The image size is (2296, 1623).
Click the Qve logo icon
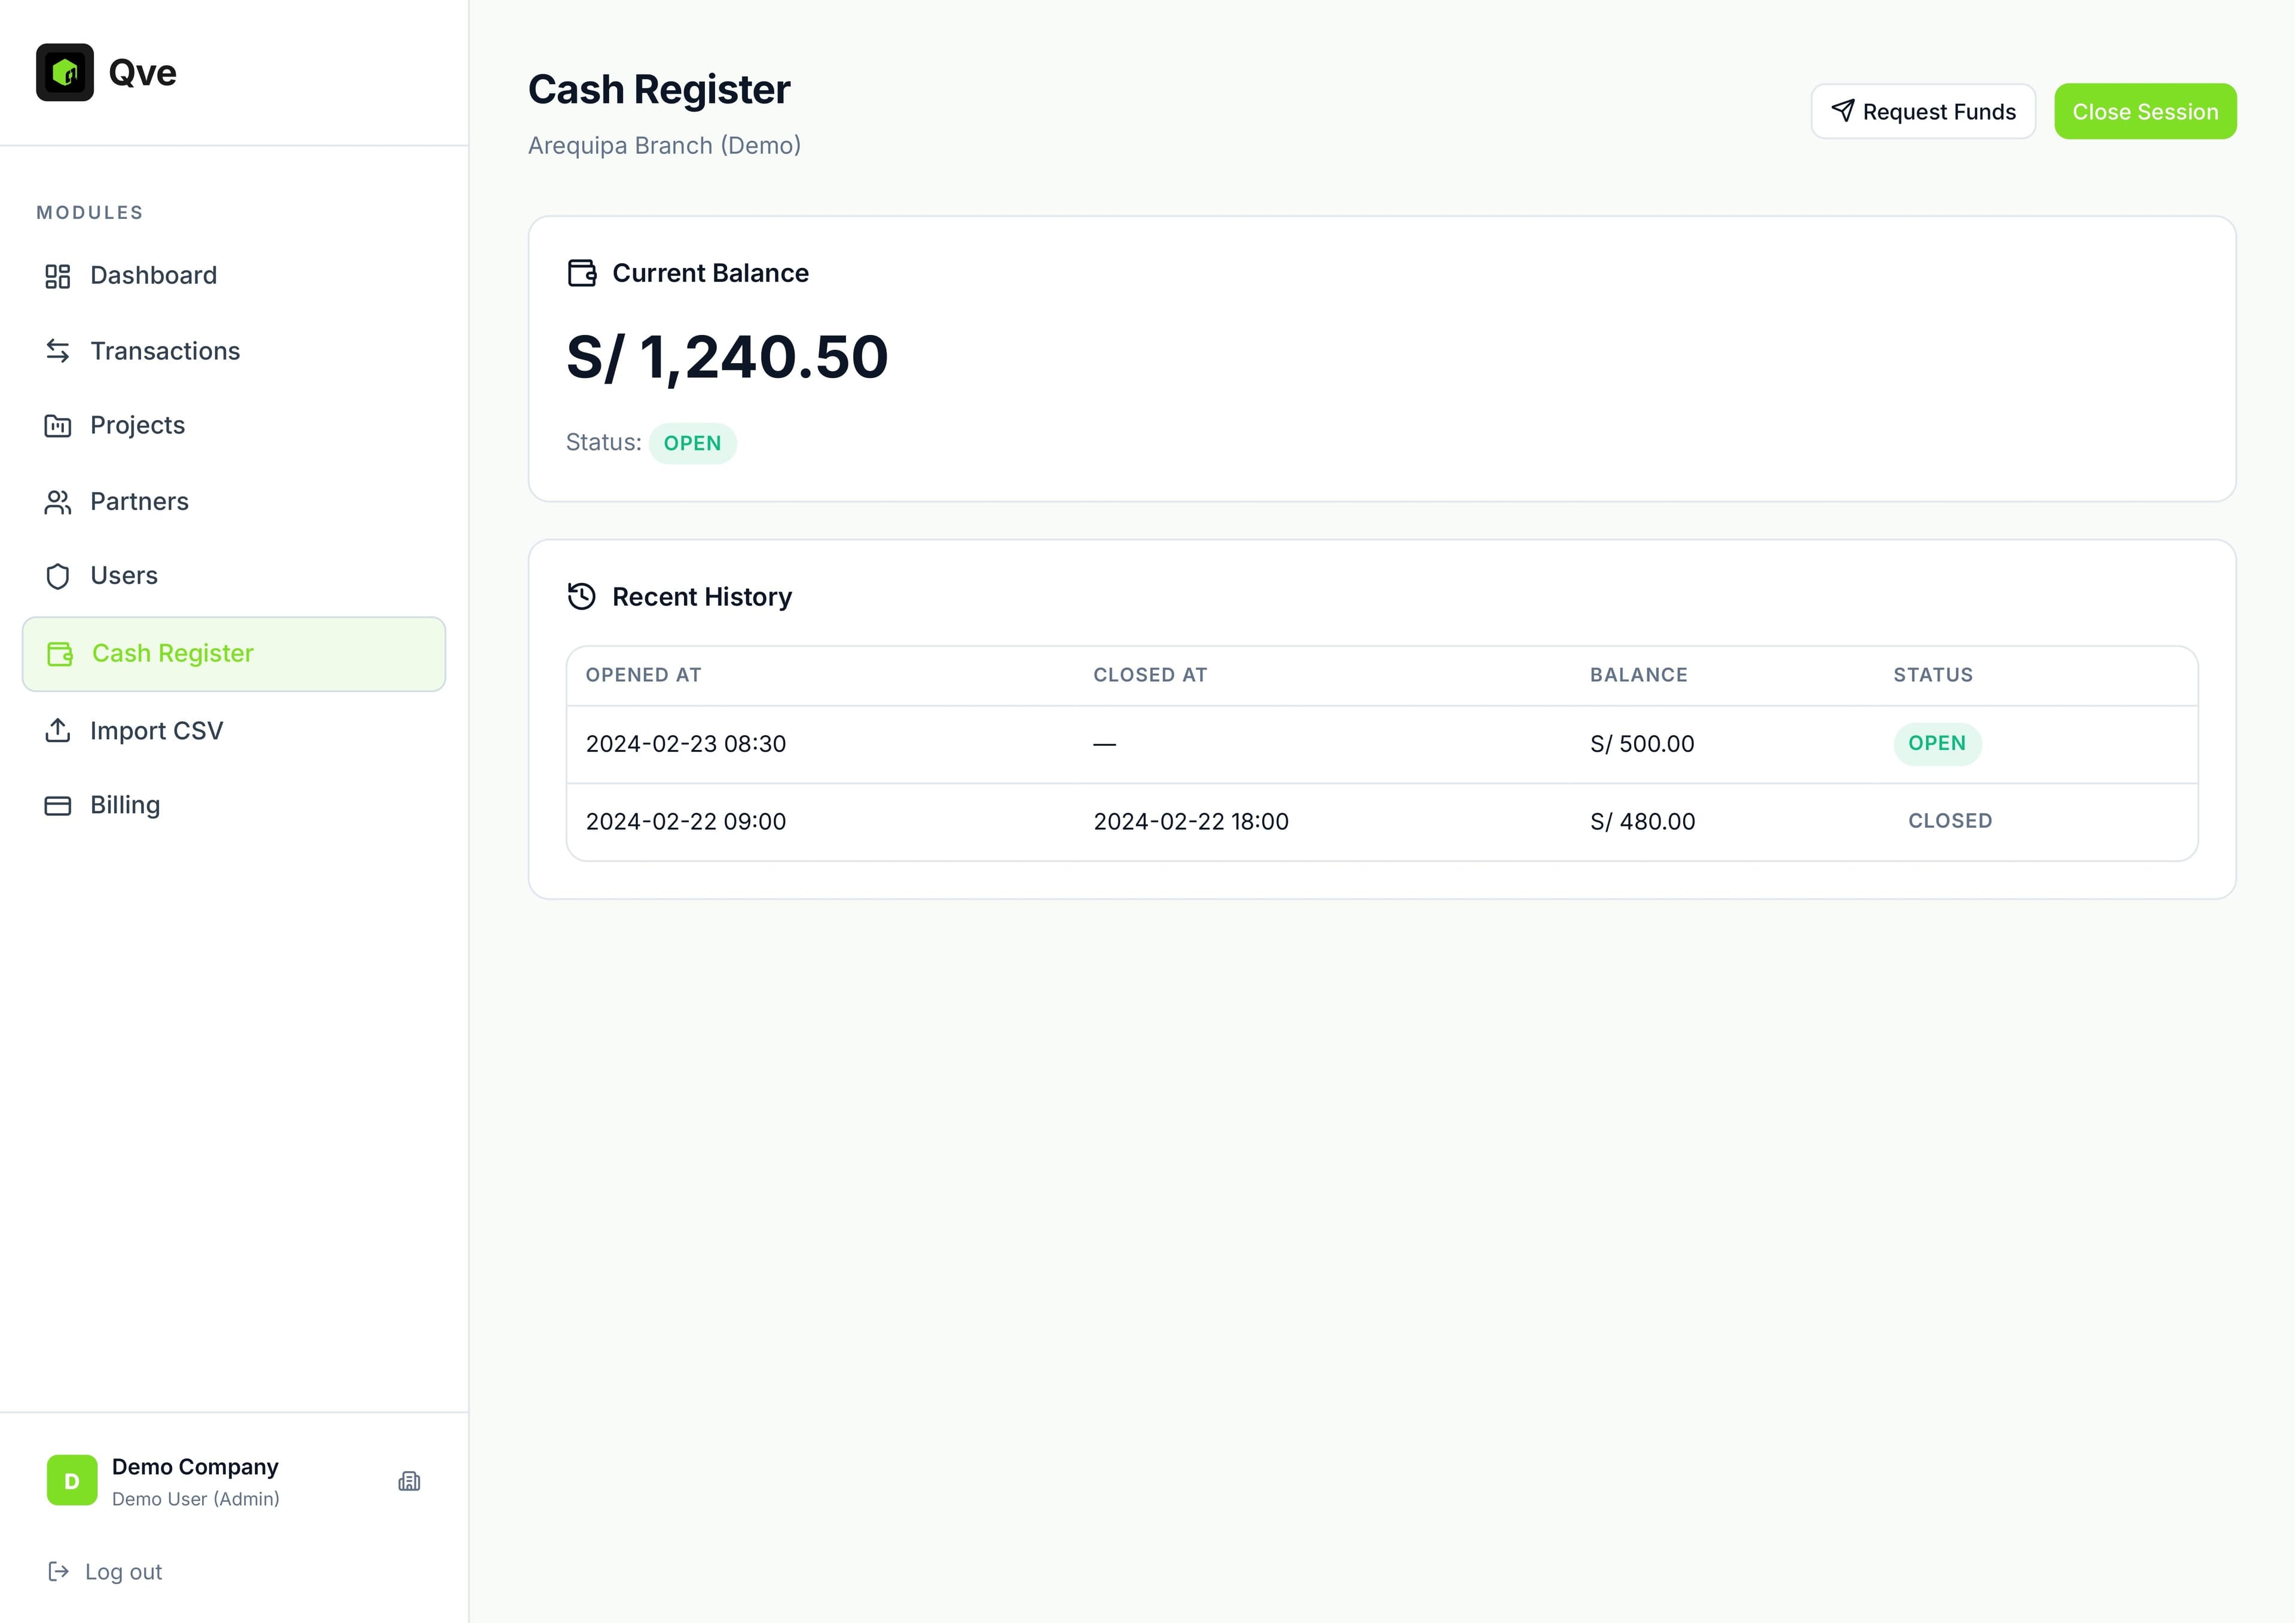[64, 71]
